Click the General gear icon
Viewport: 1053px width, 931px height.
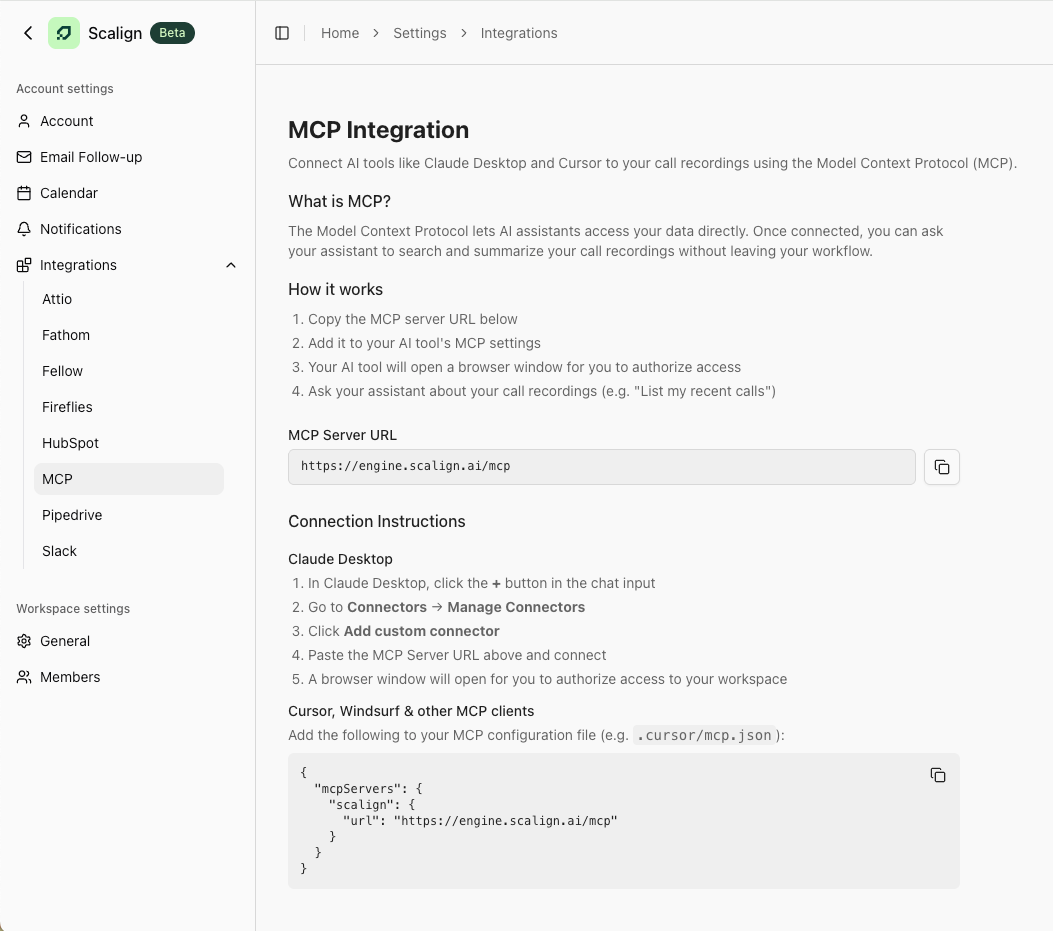click(24, 641)
